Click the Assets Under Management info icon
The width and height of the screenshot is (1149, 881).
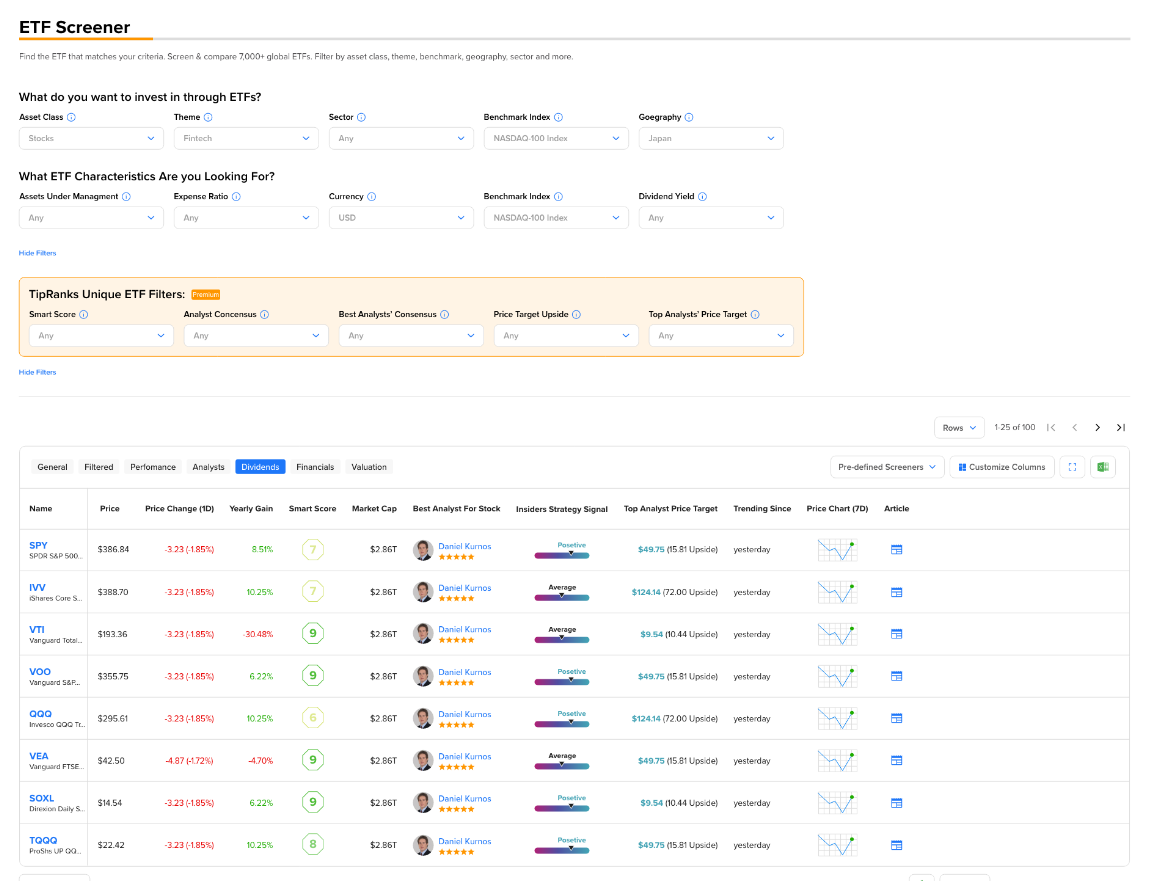pyautogui.click(x=126, y=196)
